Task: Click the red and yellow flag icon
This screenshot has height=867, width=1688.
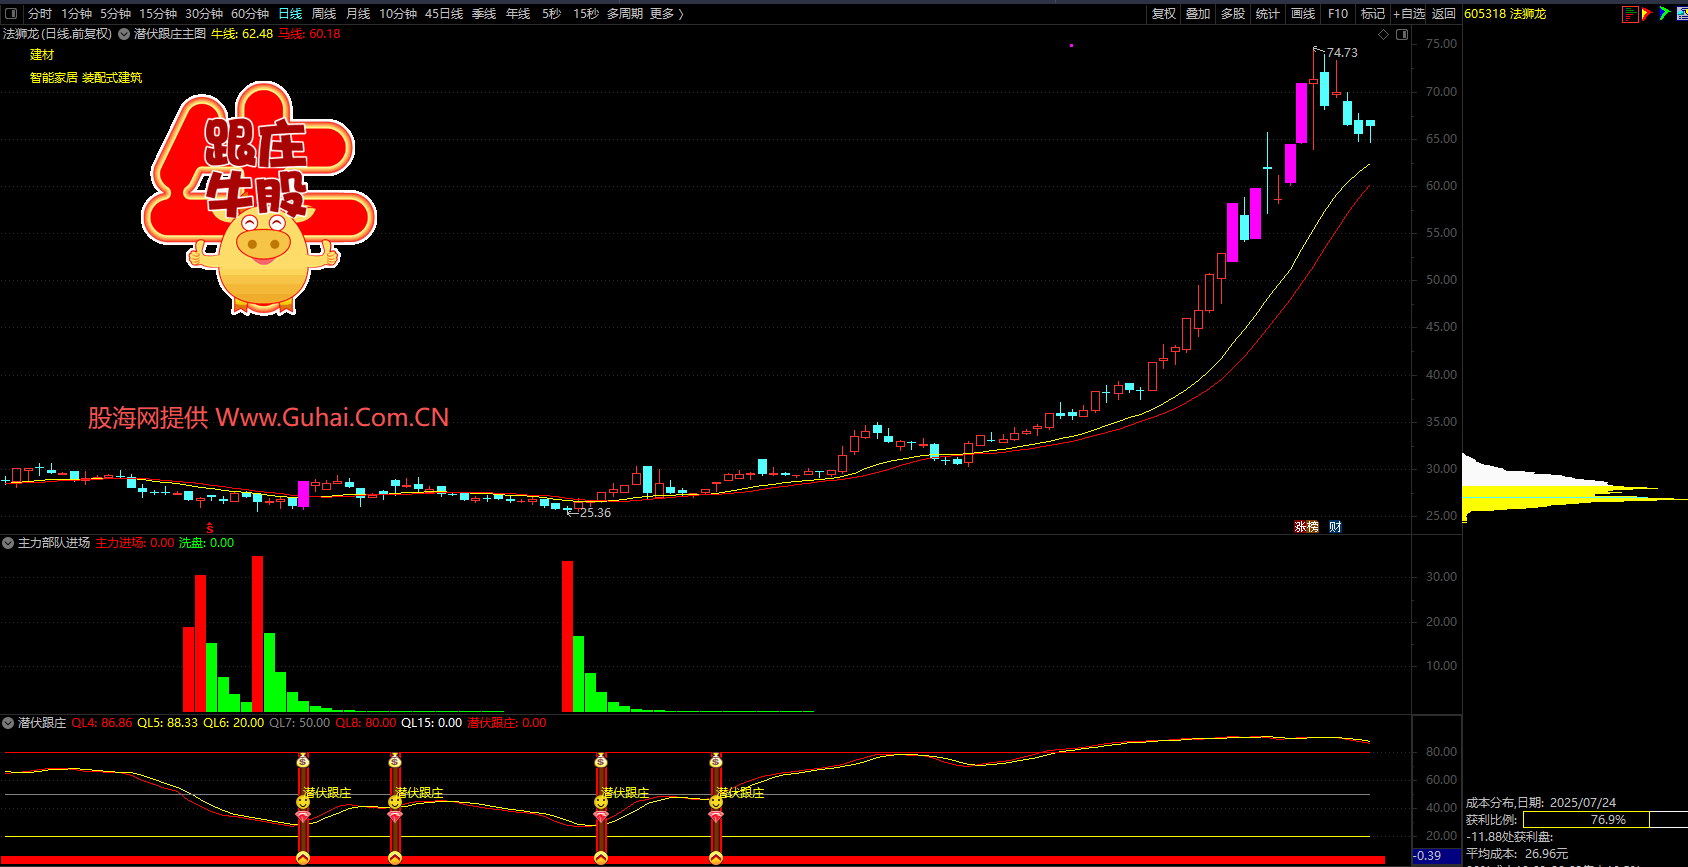Action: [1647, 14]
